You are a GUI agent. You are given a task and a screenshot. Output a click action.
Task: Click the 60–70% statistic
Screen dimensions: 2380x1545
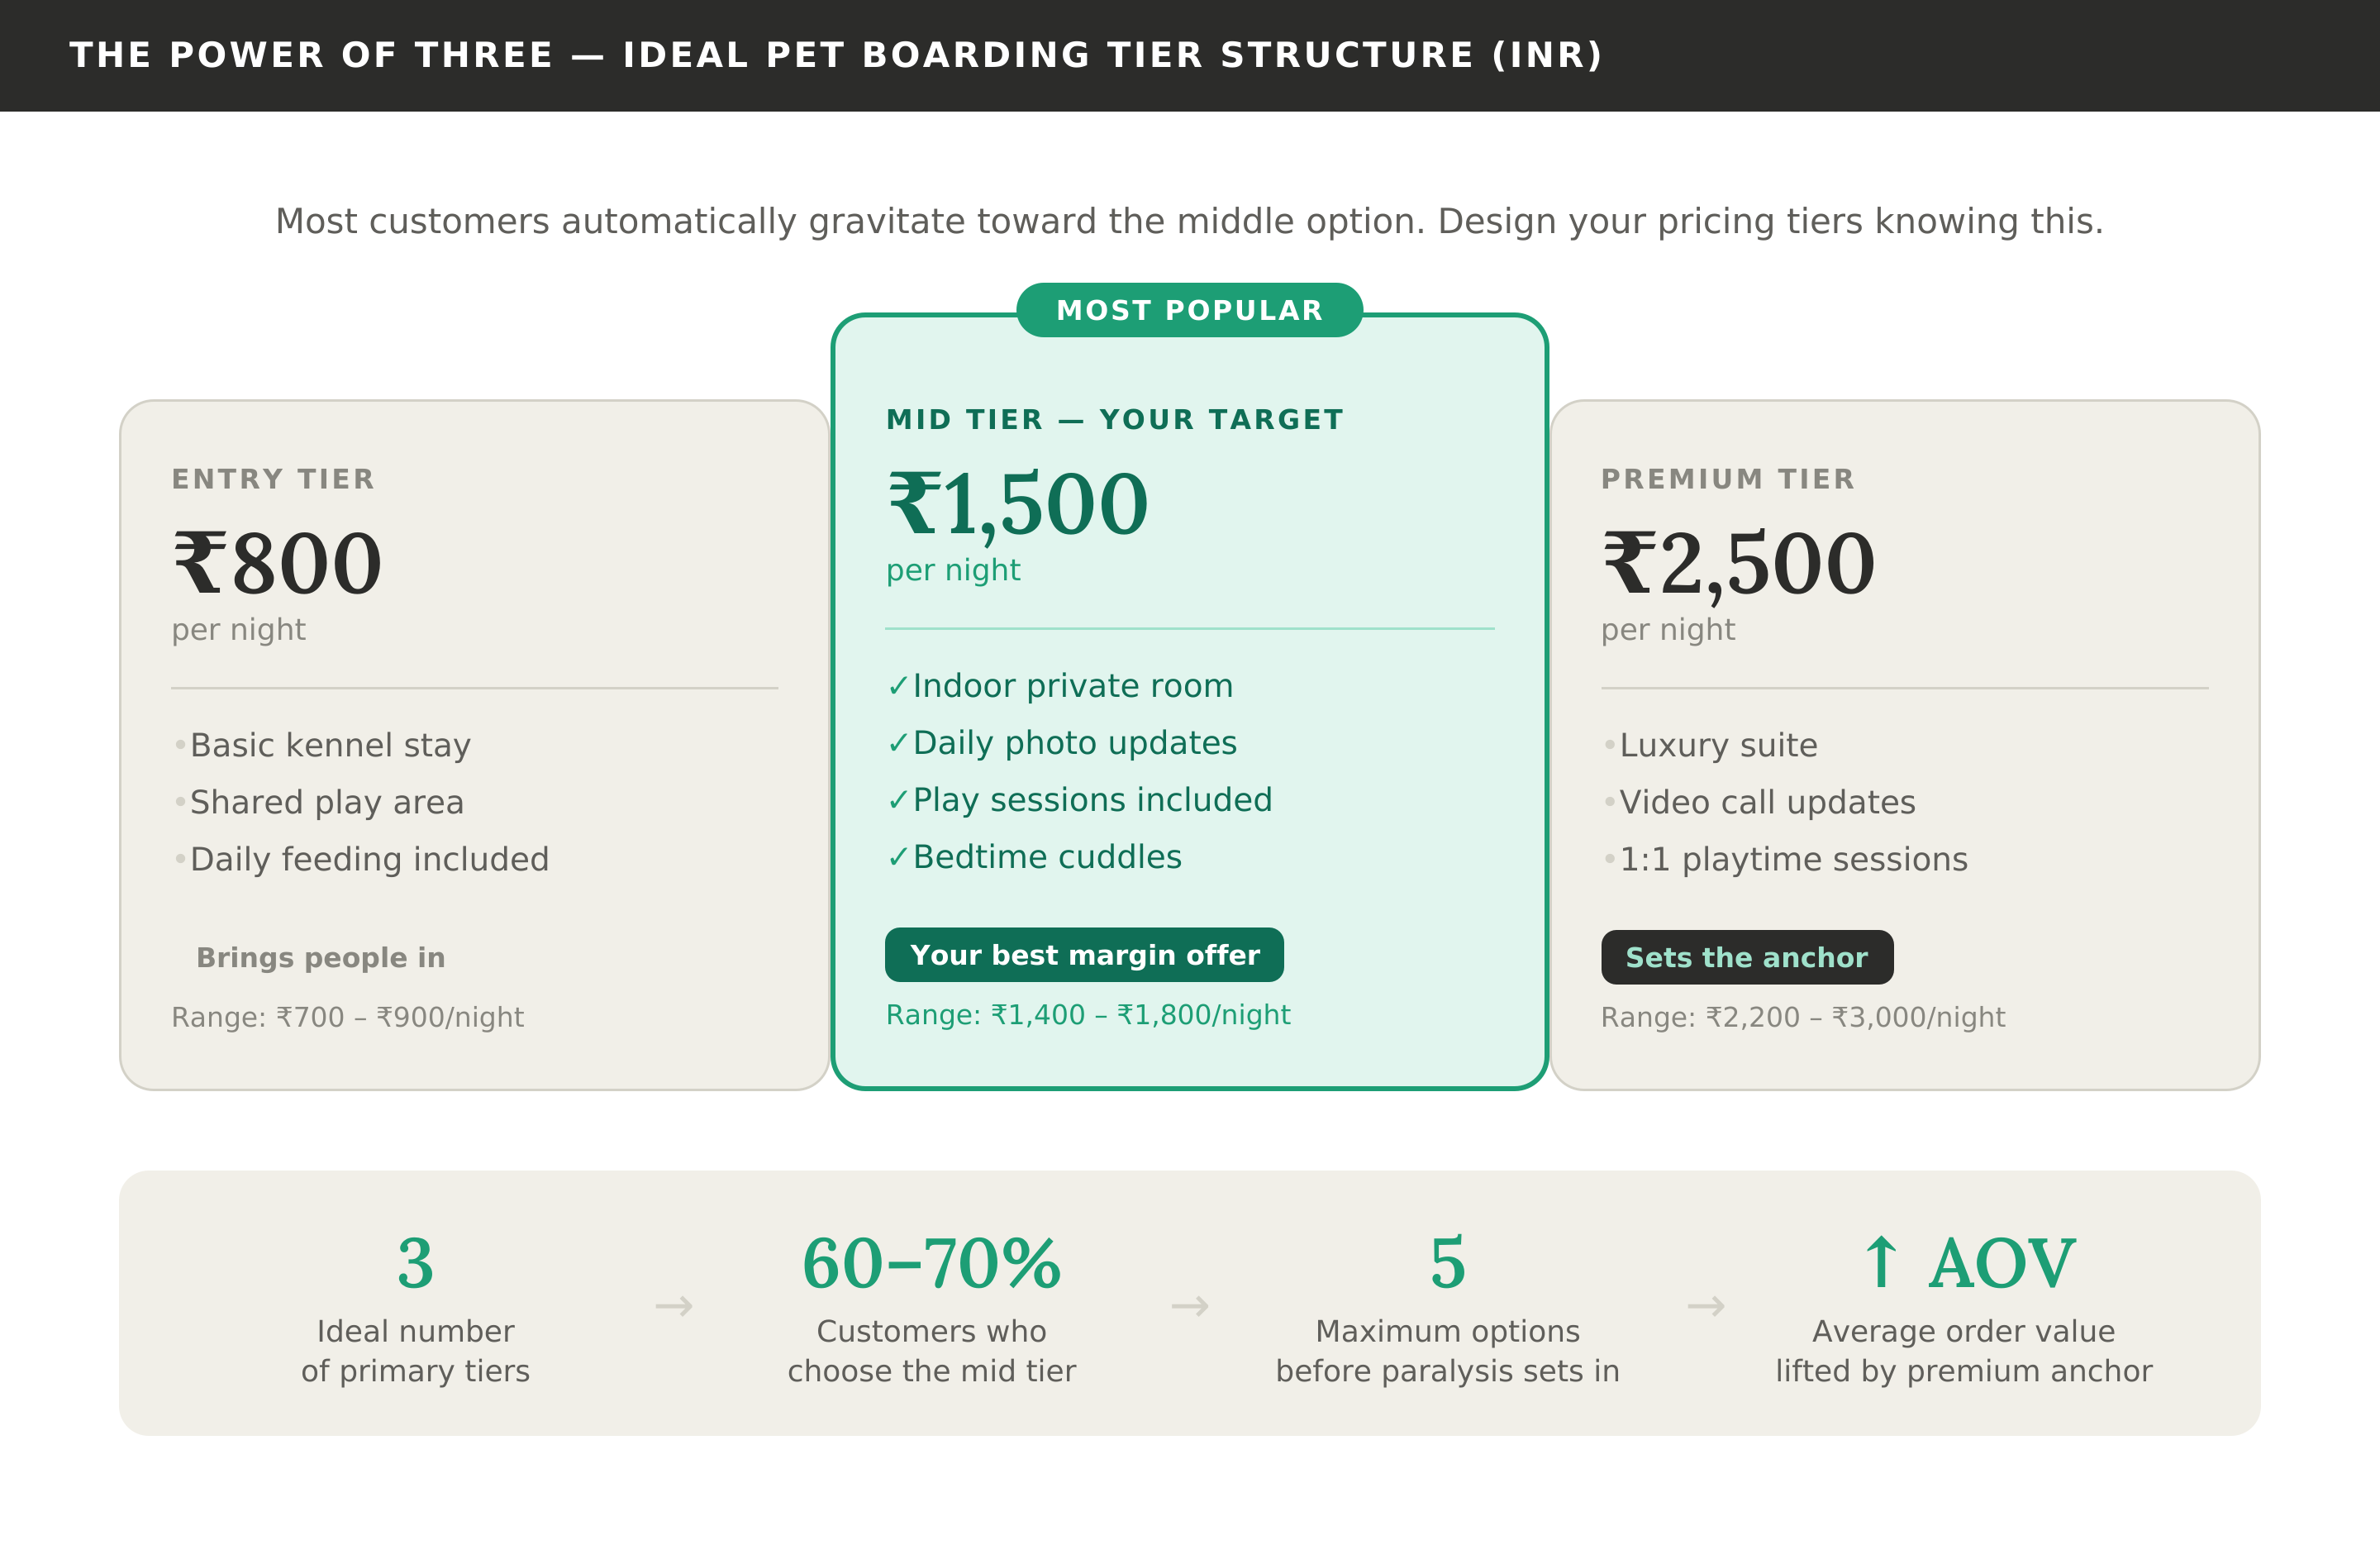point(931,1263)
